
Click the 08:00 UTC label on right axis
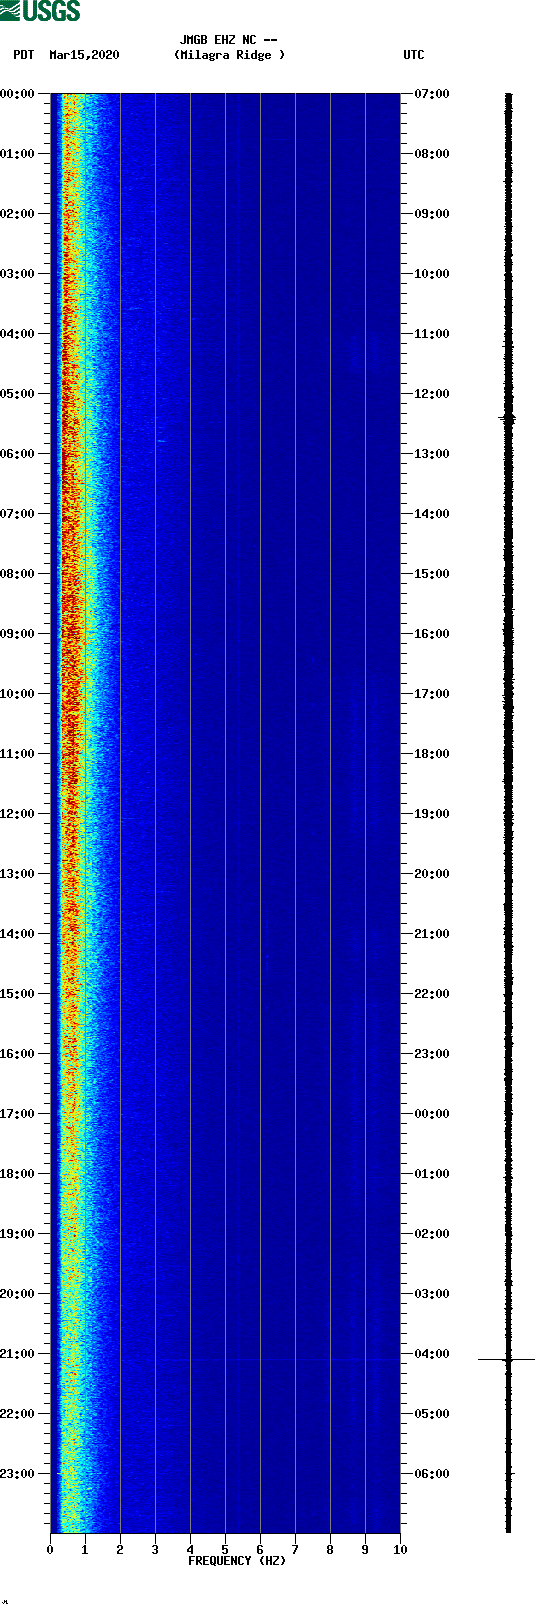tap(432, 154)
